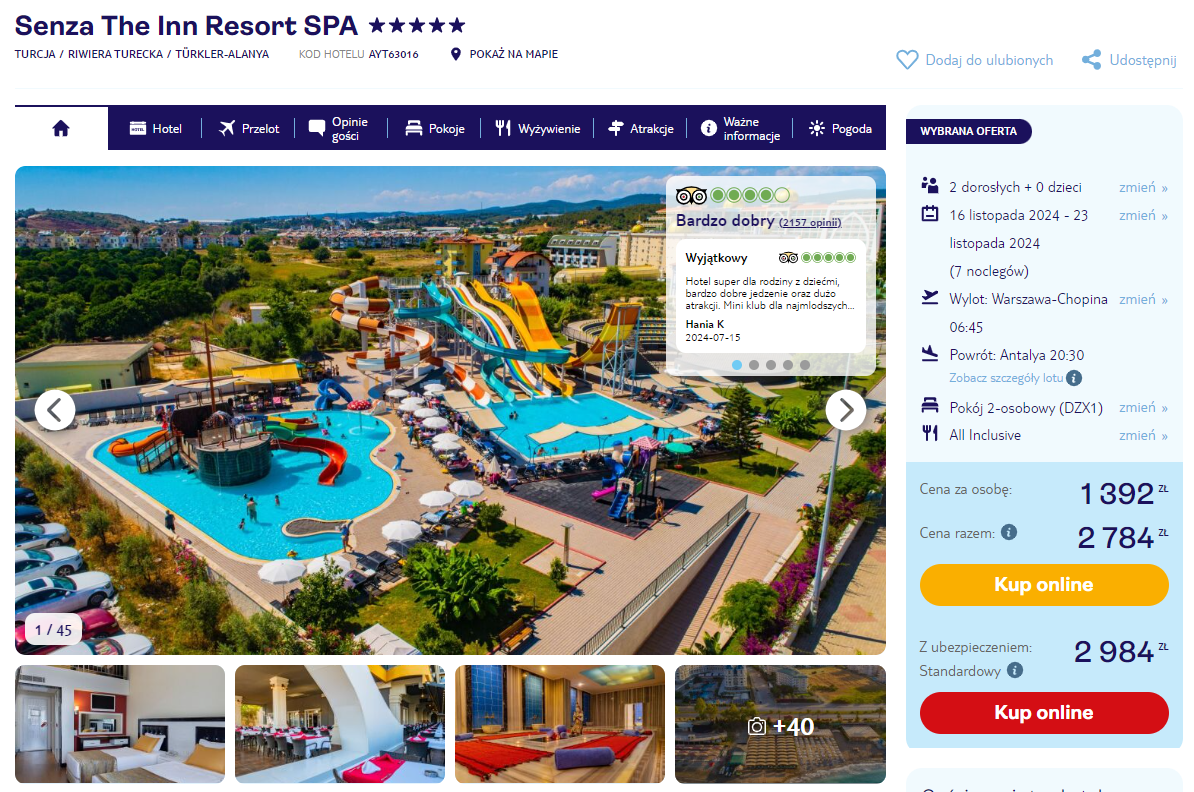Click info icon next to Cena razem

pos(1009,532)
